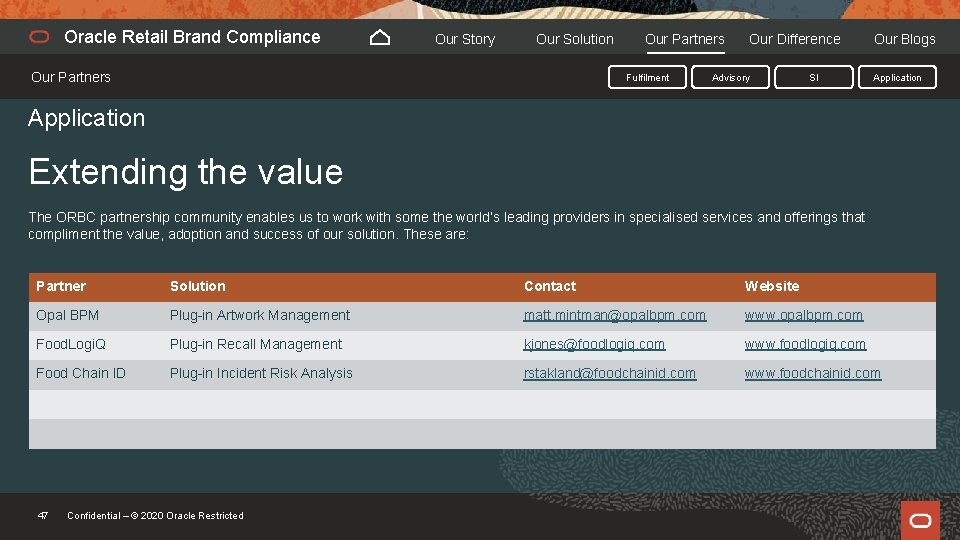Viewport: 960px width, 540px height.
Task: Click the red Oracle logo square in footer
Action: [x=920, y=520]
